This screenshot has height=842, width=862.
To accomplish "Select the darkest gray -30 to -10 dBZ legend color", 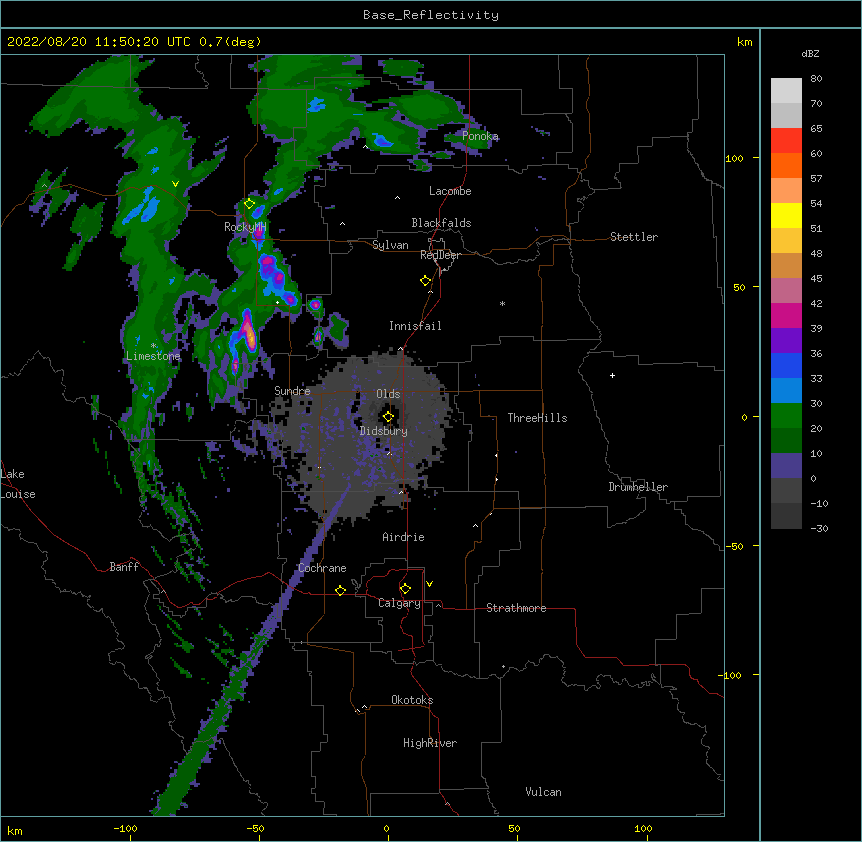I will [786, 516].
